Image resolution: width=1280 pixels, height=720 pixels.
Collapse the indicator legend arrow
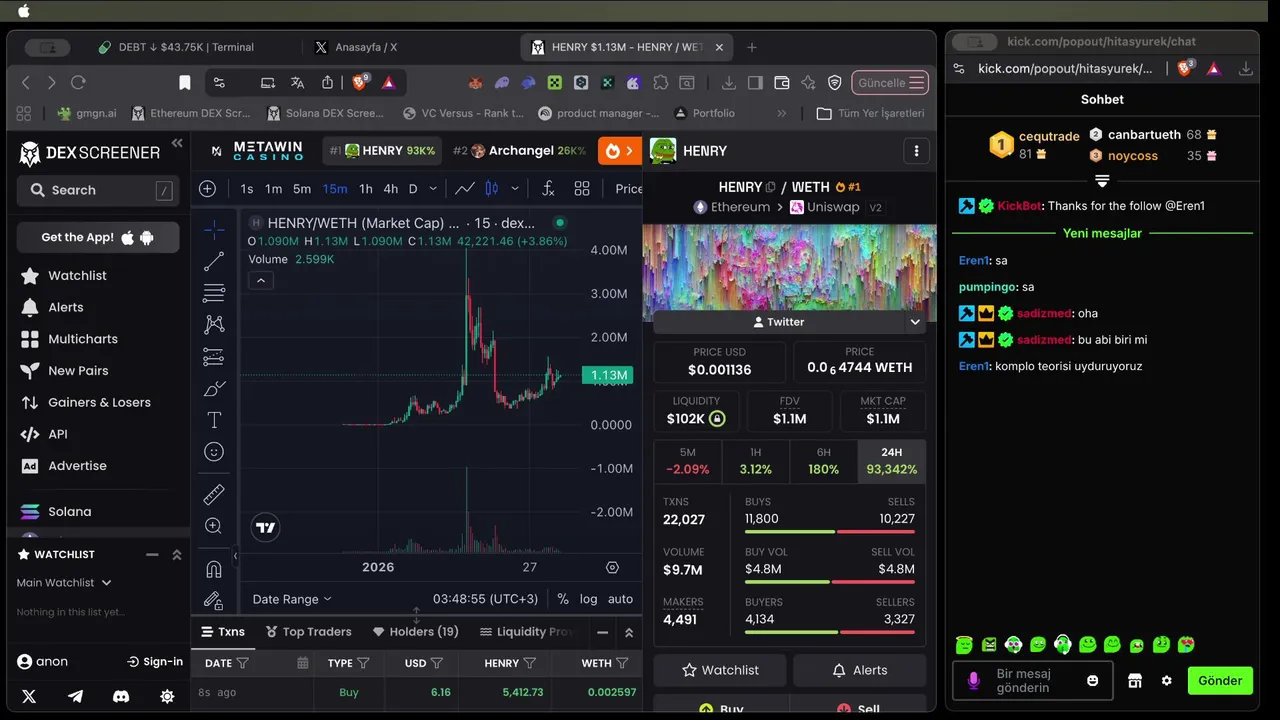(x=261, y=281)
